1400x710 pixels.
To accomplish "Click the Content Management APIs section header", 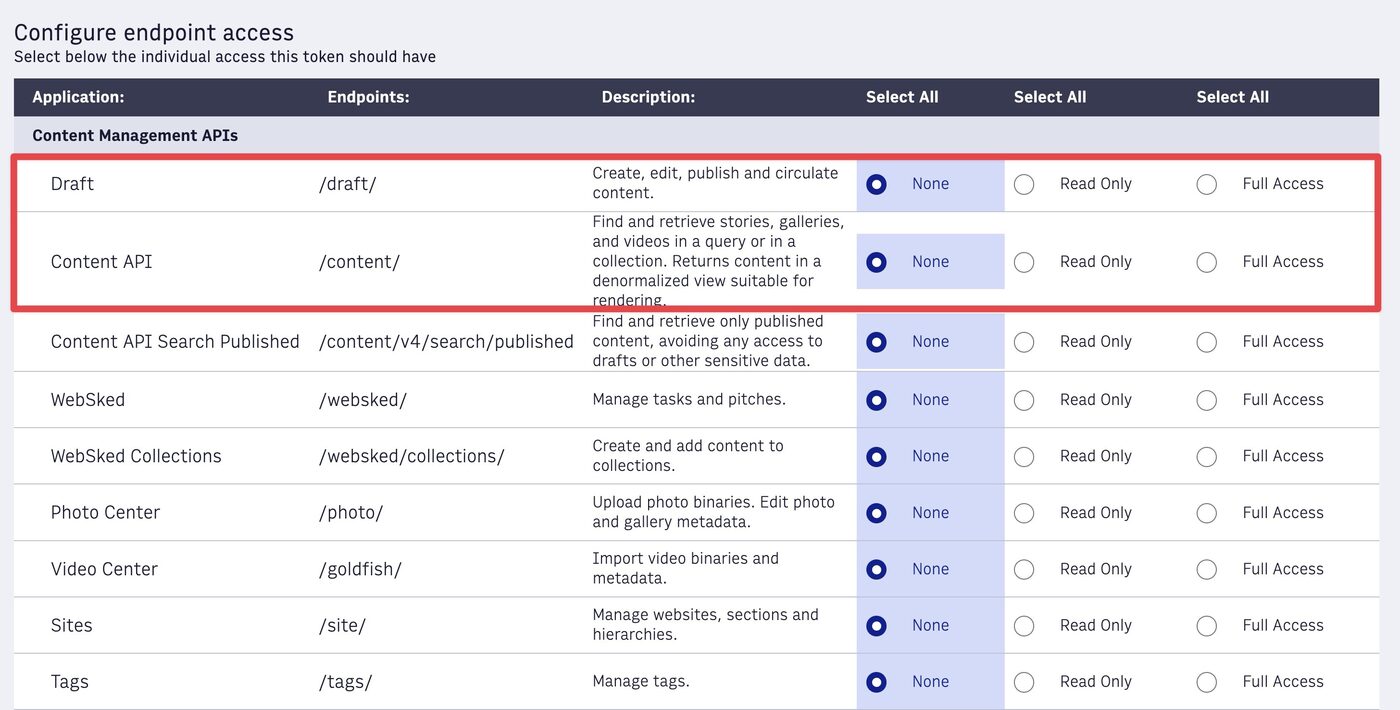I will pyautogui.click(x=135, y=135).
